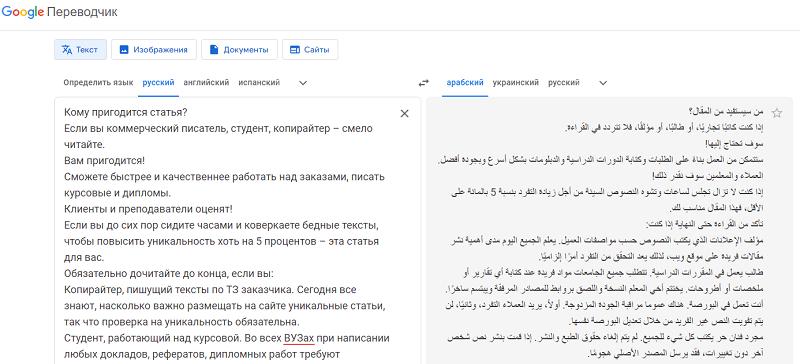
Task: Choose Определить язык as source
Action: click(98, 82)
